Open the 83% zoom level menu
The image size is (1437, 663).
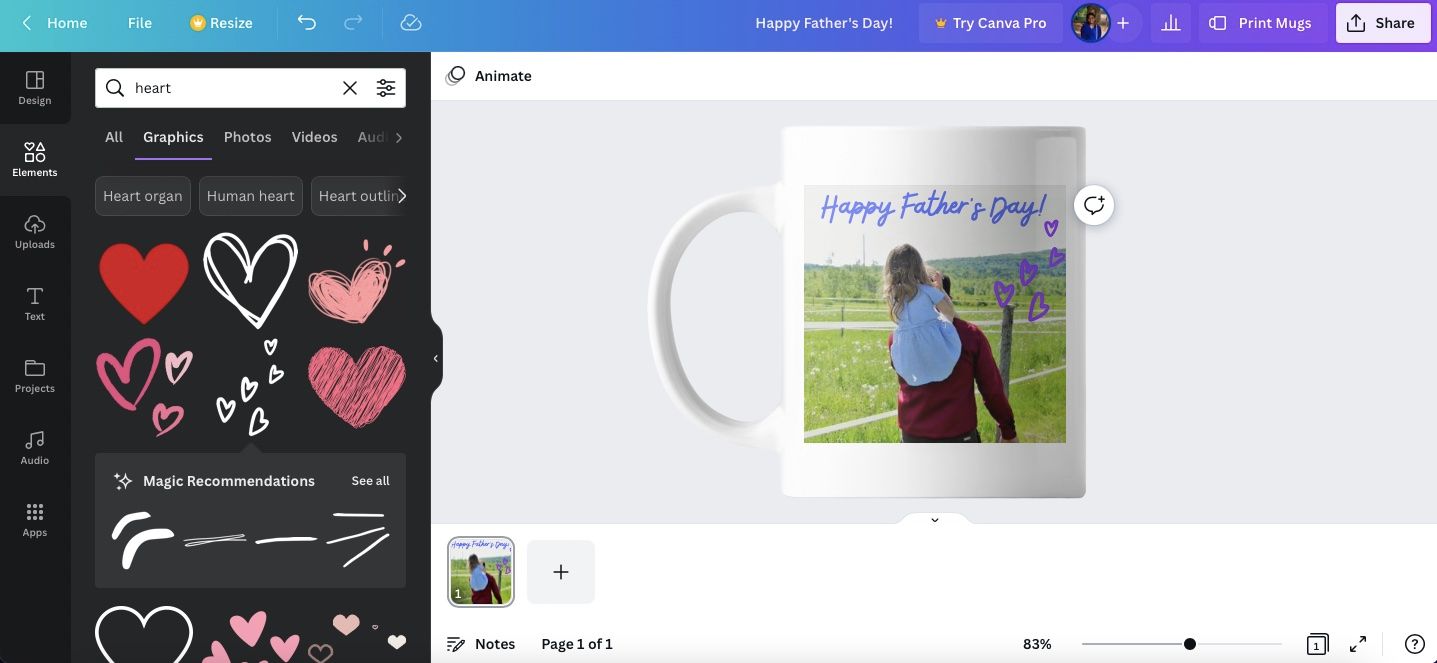click(1037, 644)
